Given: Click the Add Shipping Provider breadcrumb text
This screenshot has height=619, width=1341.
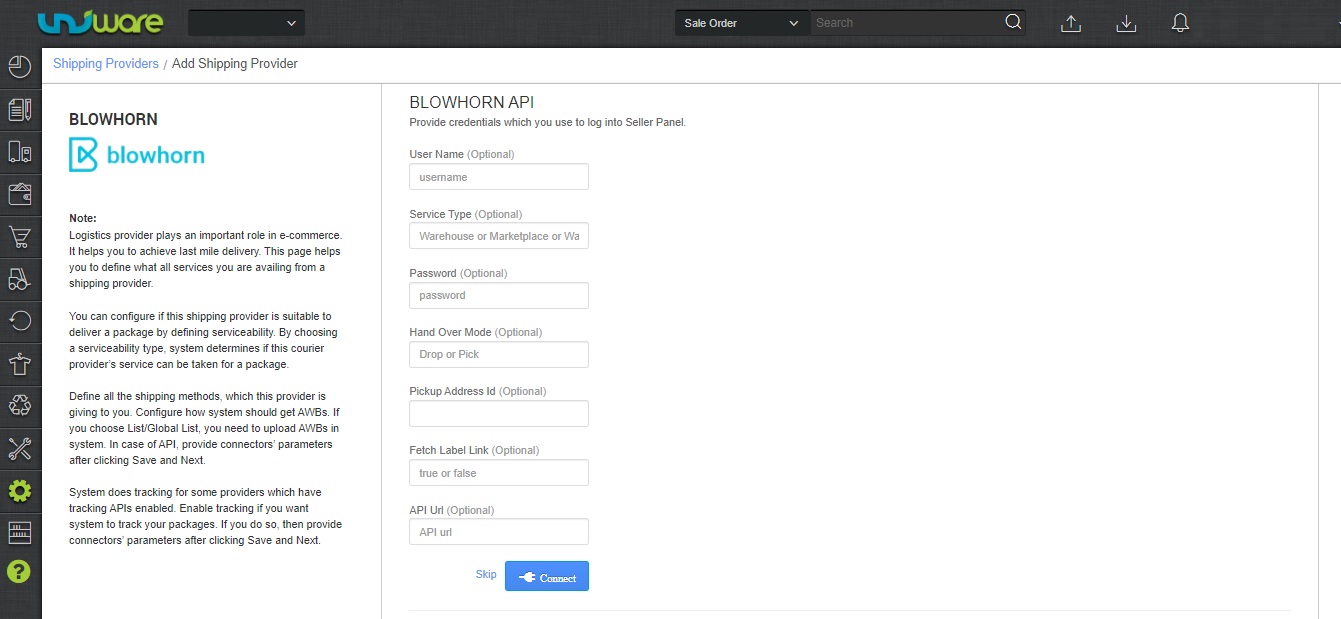Looking at the screenshot, I should [x=235, y=63].
